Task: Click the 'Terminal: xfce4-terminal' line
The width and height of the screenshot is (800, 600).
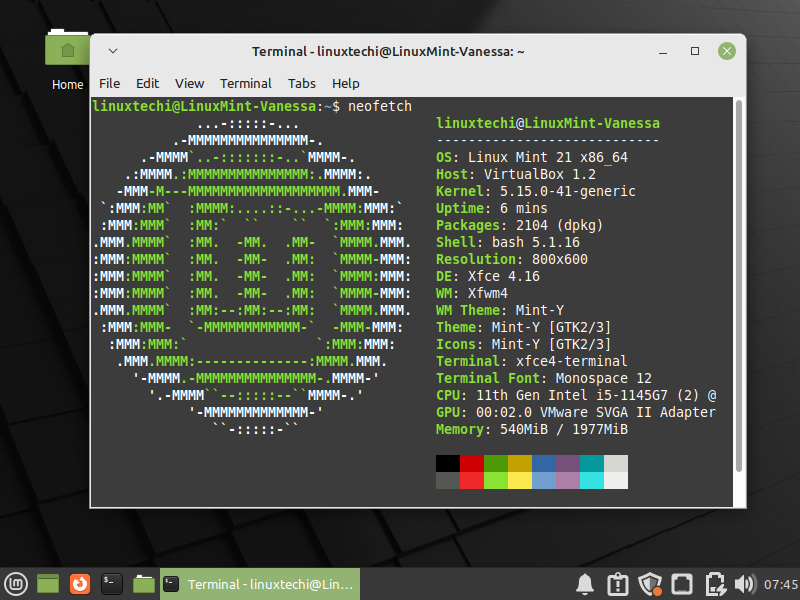Action: click(532, 361)
